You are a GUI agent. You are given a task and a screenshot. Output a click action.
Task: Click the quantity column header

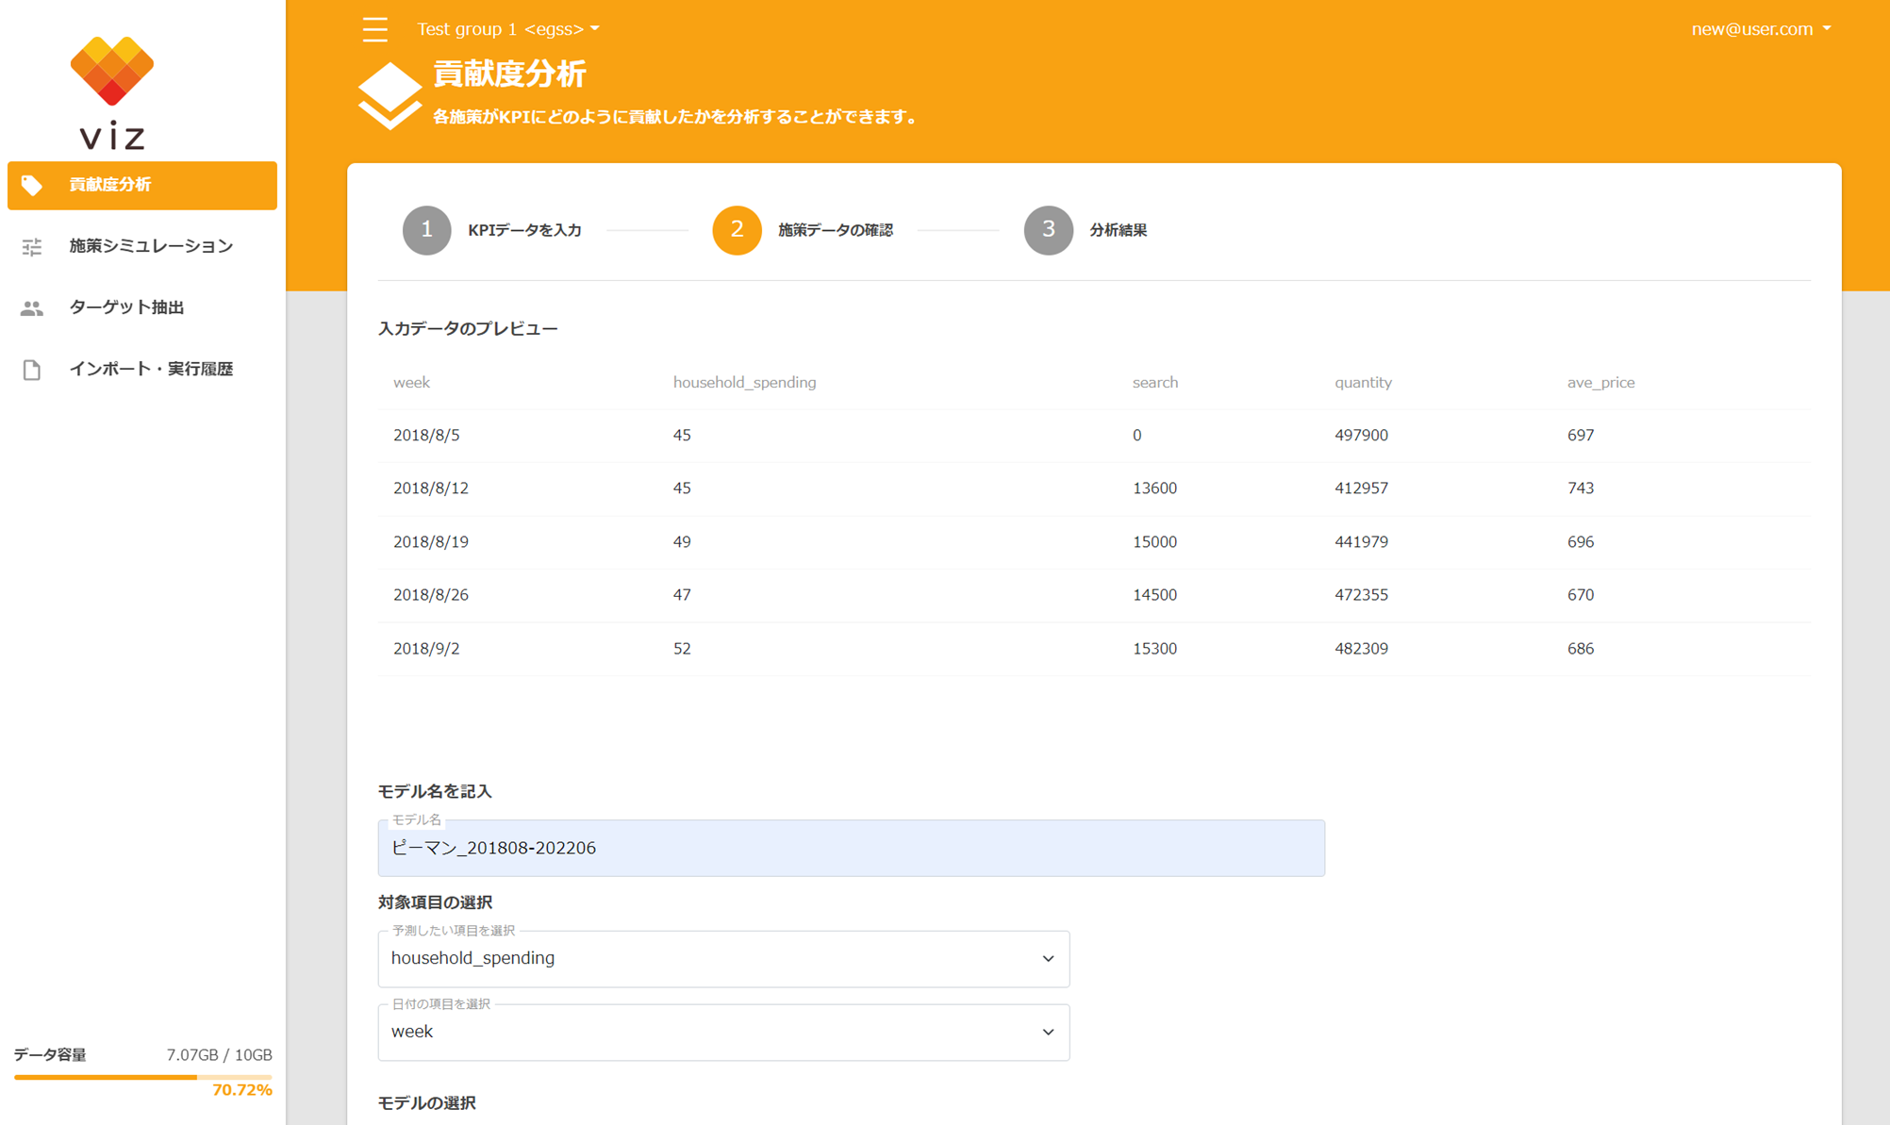(1363, 383)
